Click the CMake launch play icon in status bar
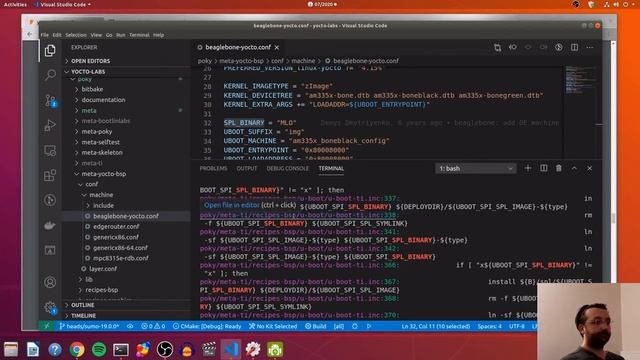This screenshot has height=360, width=640. pyautogui.click(x=369, y=326)
